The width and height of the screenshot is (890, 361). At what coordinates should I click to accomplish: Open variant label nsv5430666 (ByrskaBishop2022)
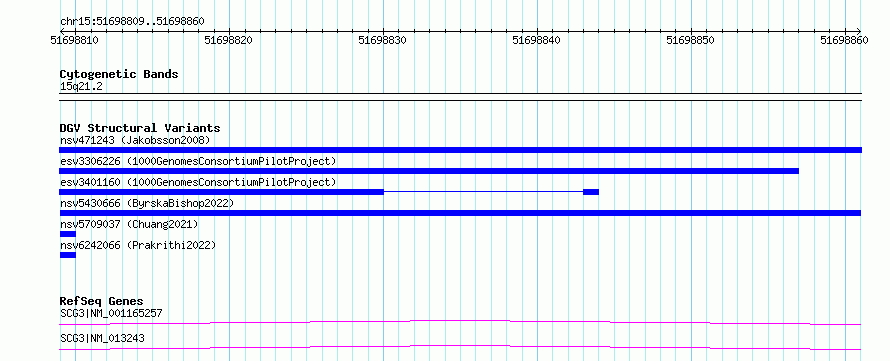(147, 203)
